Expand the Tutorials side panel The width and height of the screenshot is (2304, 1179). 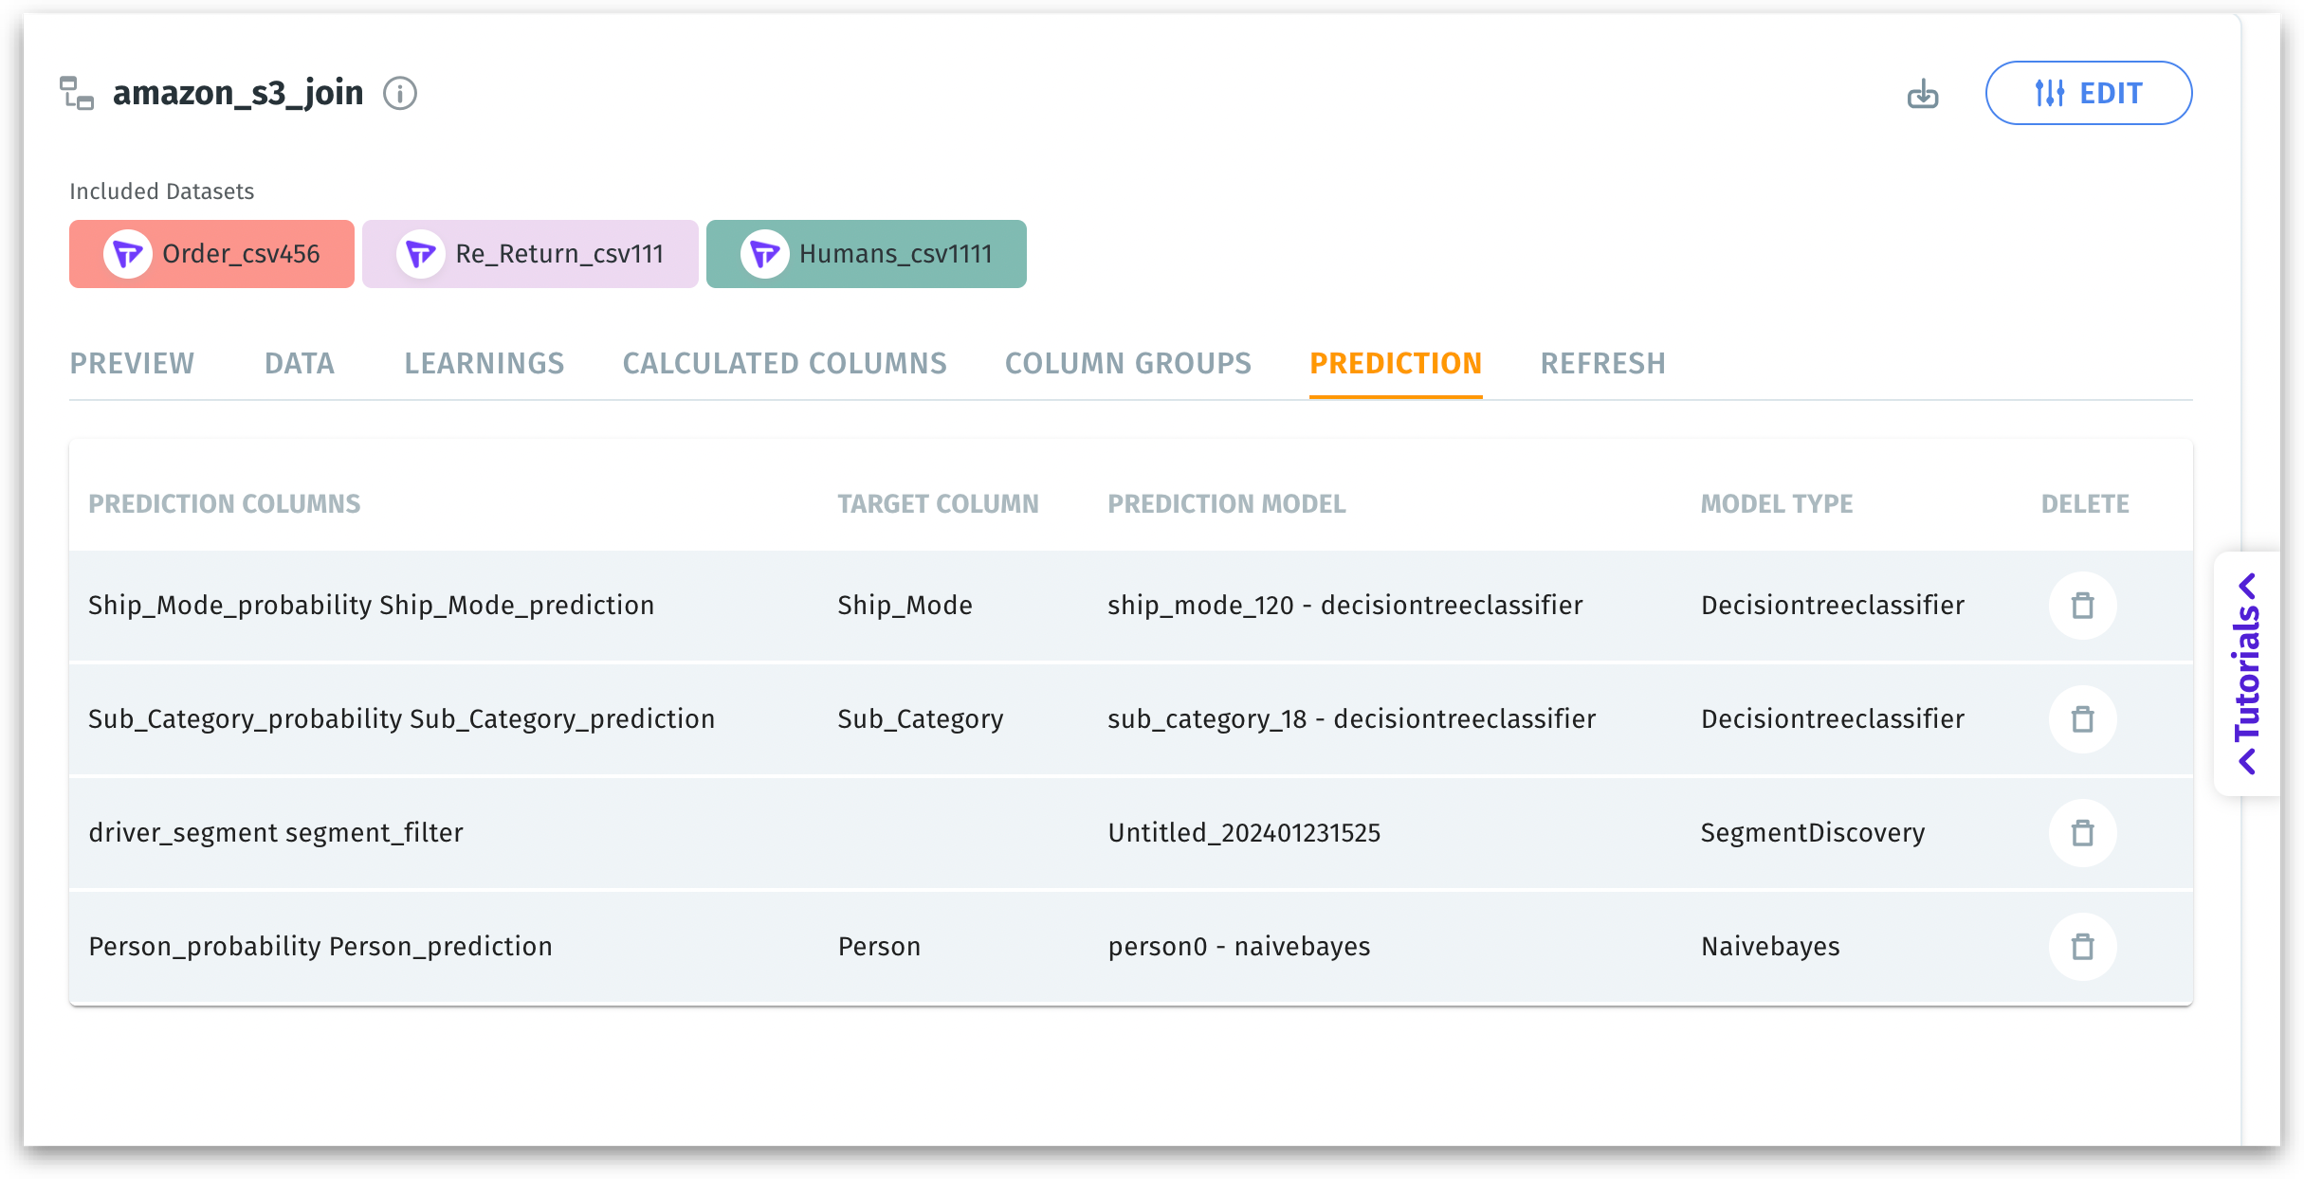(2247, 673)
